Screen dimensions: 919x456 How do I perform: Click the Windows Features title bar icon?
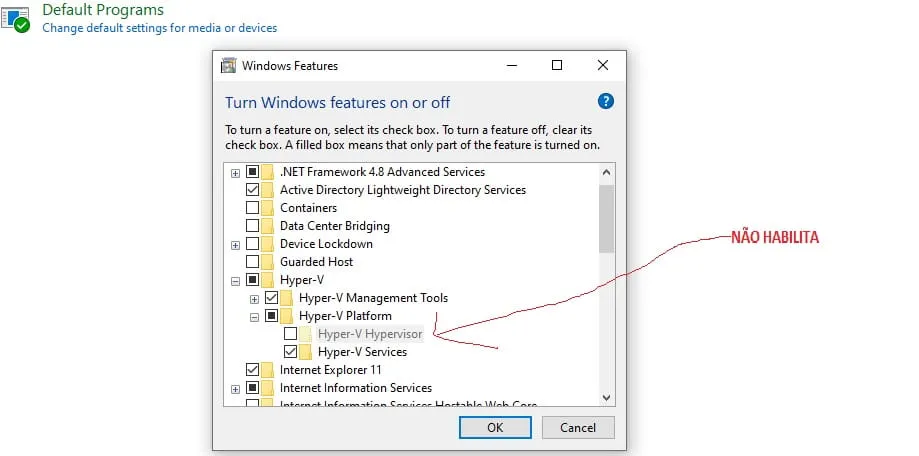tap(229, 66)
